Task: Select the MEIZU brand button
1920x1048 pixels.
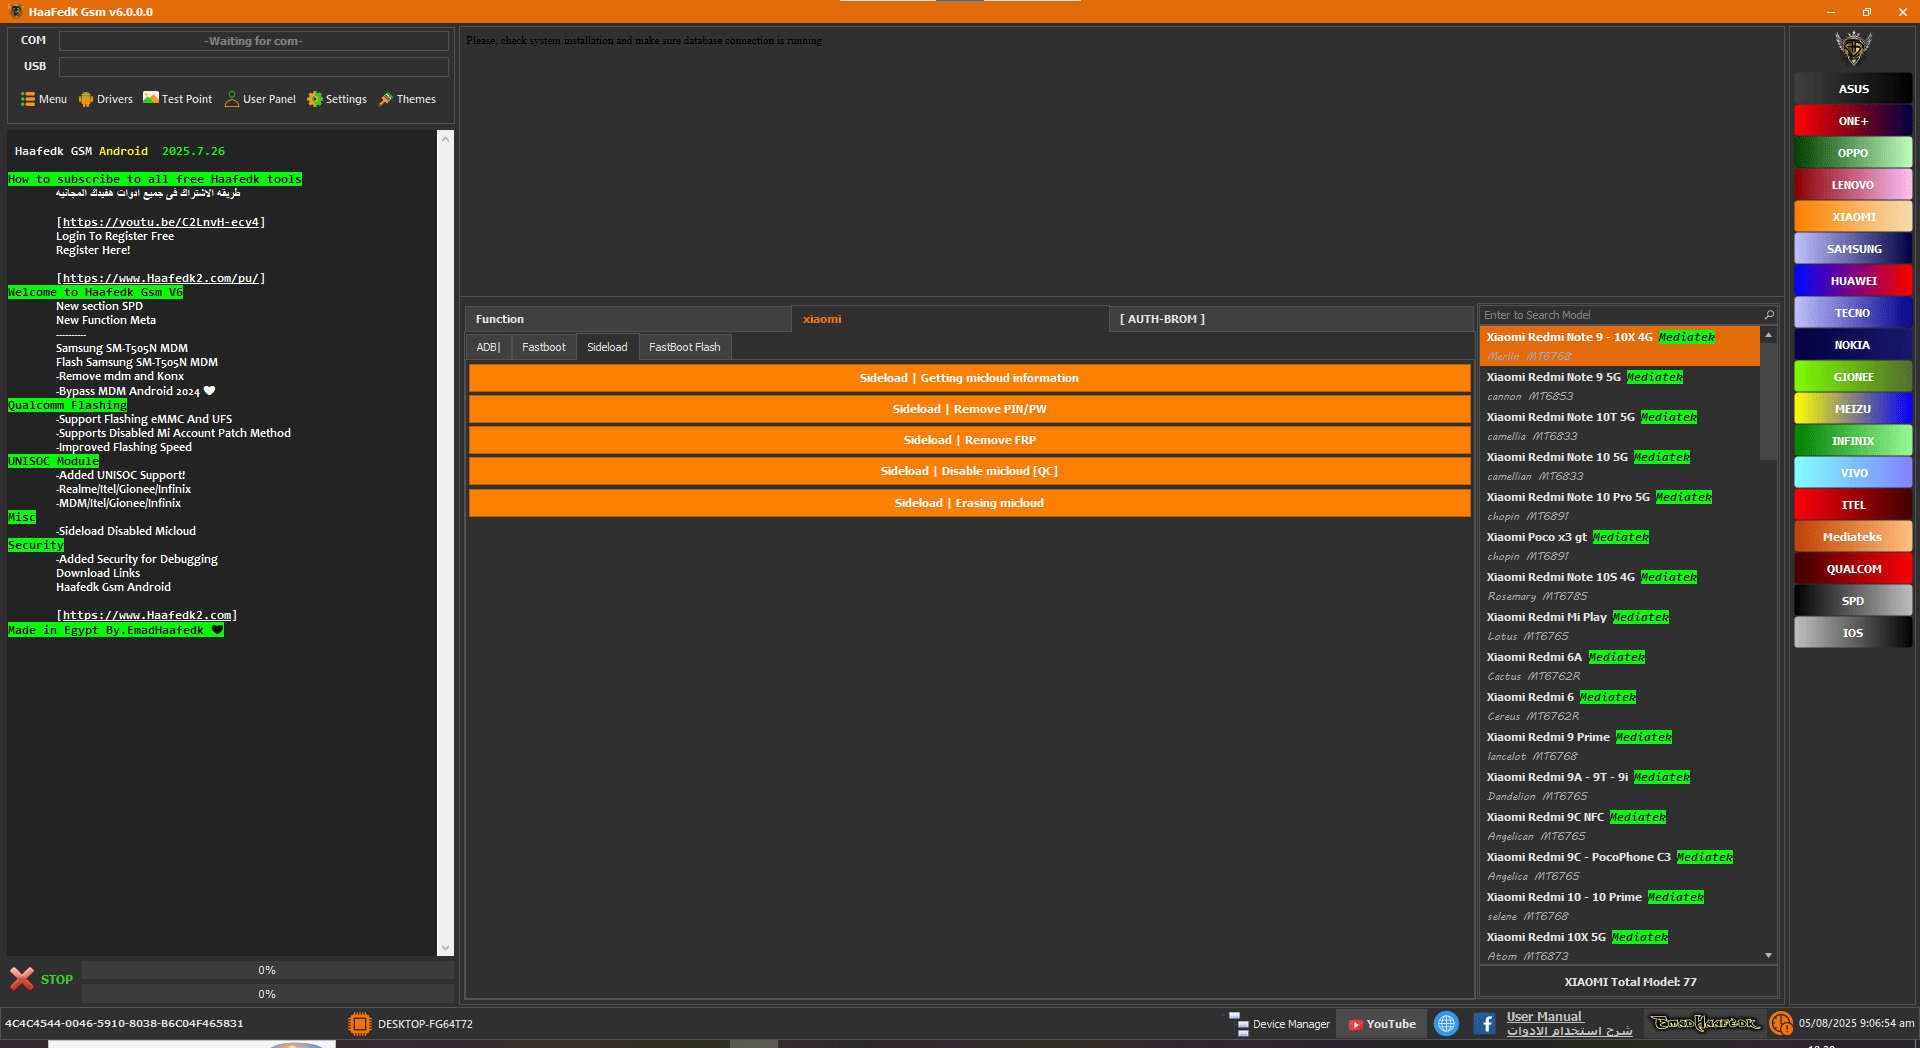Action: pos(1853,408)
